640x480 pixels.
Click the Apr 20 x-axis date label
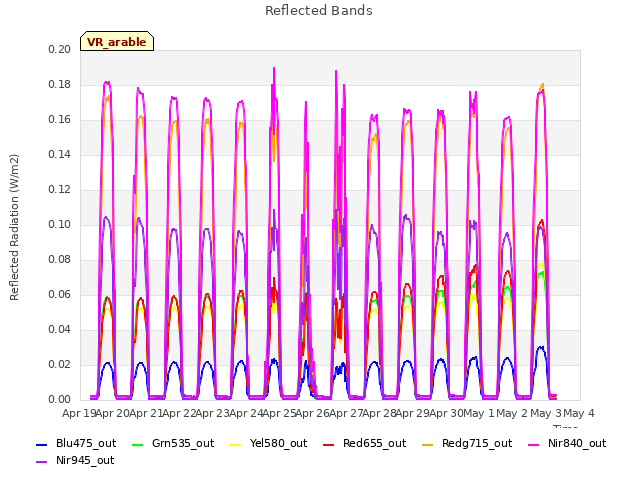113,413
